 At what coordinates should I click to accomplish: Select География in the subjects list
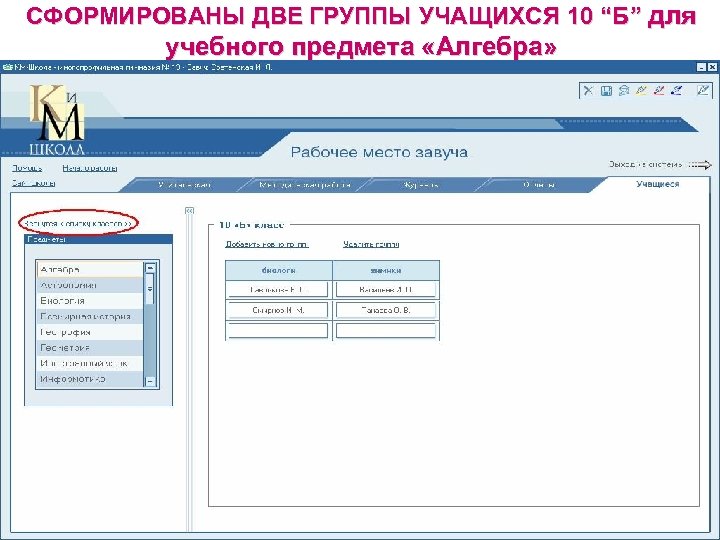[90, 332]
